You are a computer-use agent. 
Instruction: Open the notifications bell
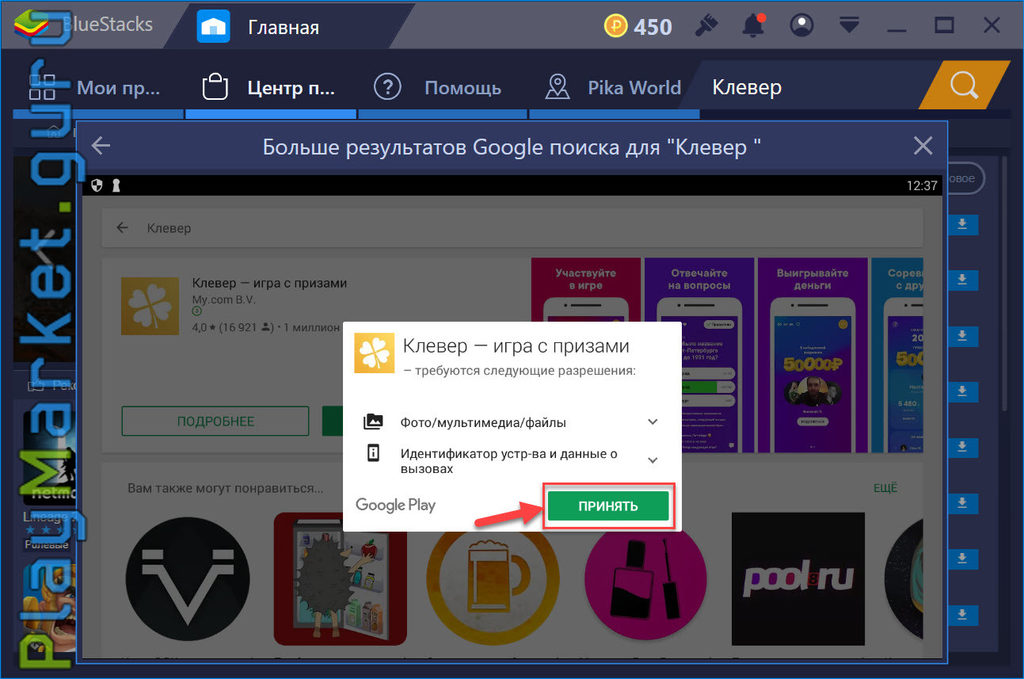tap(753, 26)
